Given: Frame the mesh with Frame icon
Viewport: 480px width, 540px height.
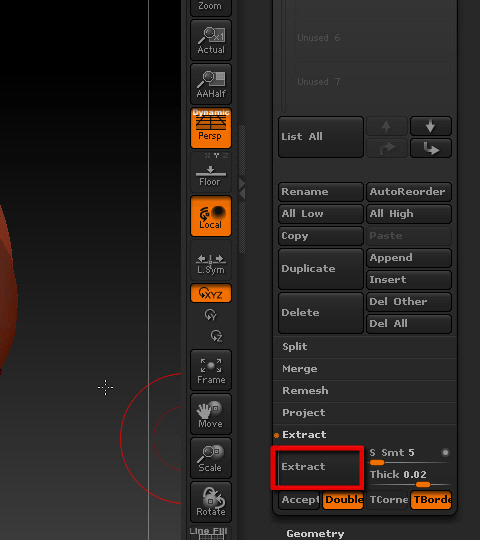Looking at the screenshot, I should (211, 370).
